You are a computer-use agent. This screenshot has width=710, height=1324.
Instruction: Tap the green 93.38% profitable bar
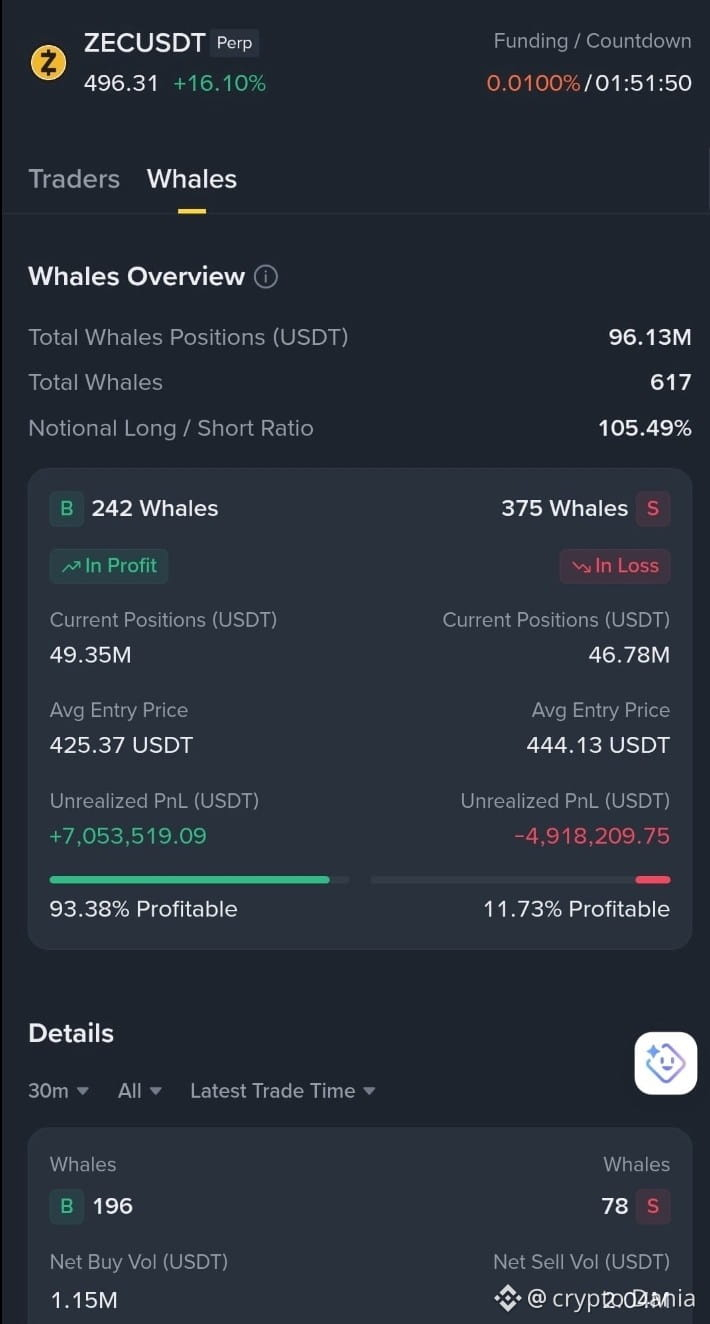coord(189,880)
